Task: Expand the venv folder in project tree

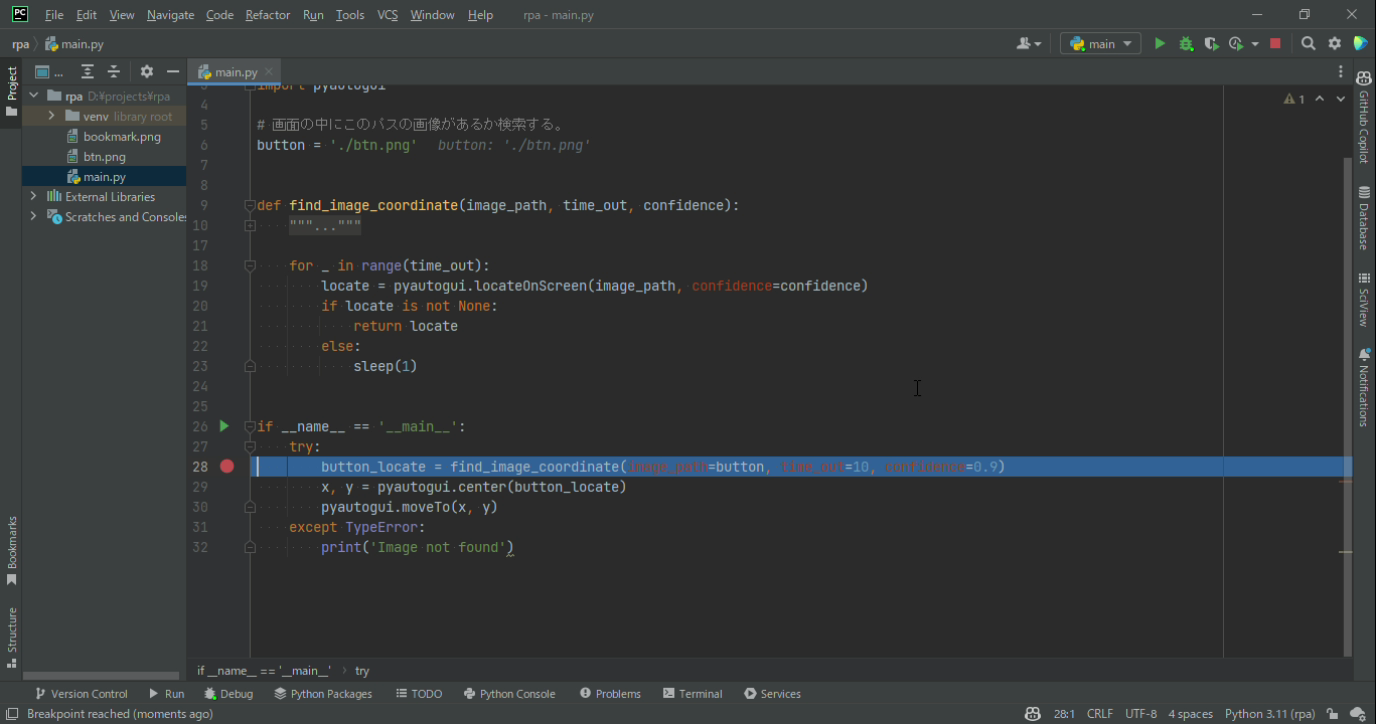Action: [52, 117]
